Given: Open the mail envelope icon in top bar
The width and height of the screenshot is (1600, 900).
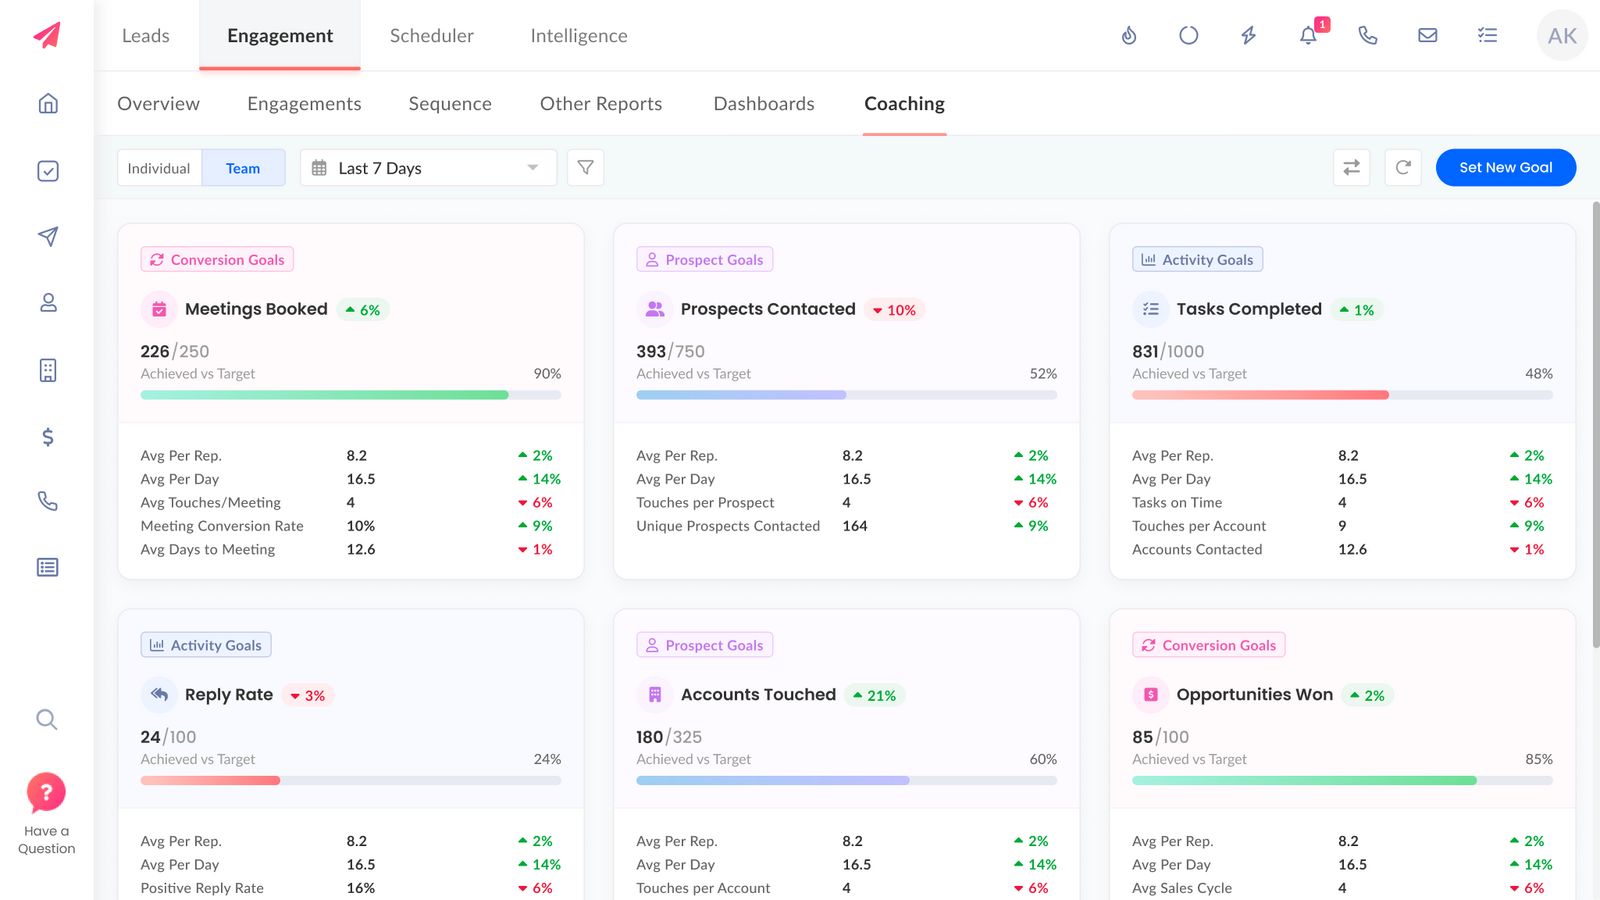Looking at the screenshot, I should click(x=1428, y=35).
